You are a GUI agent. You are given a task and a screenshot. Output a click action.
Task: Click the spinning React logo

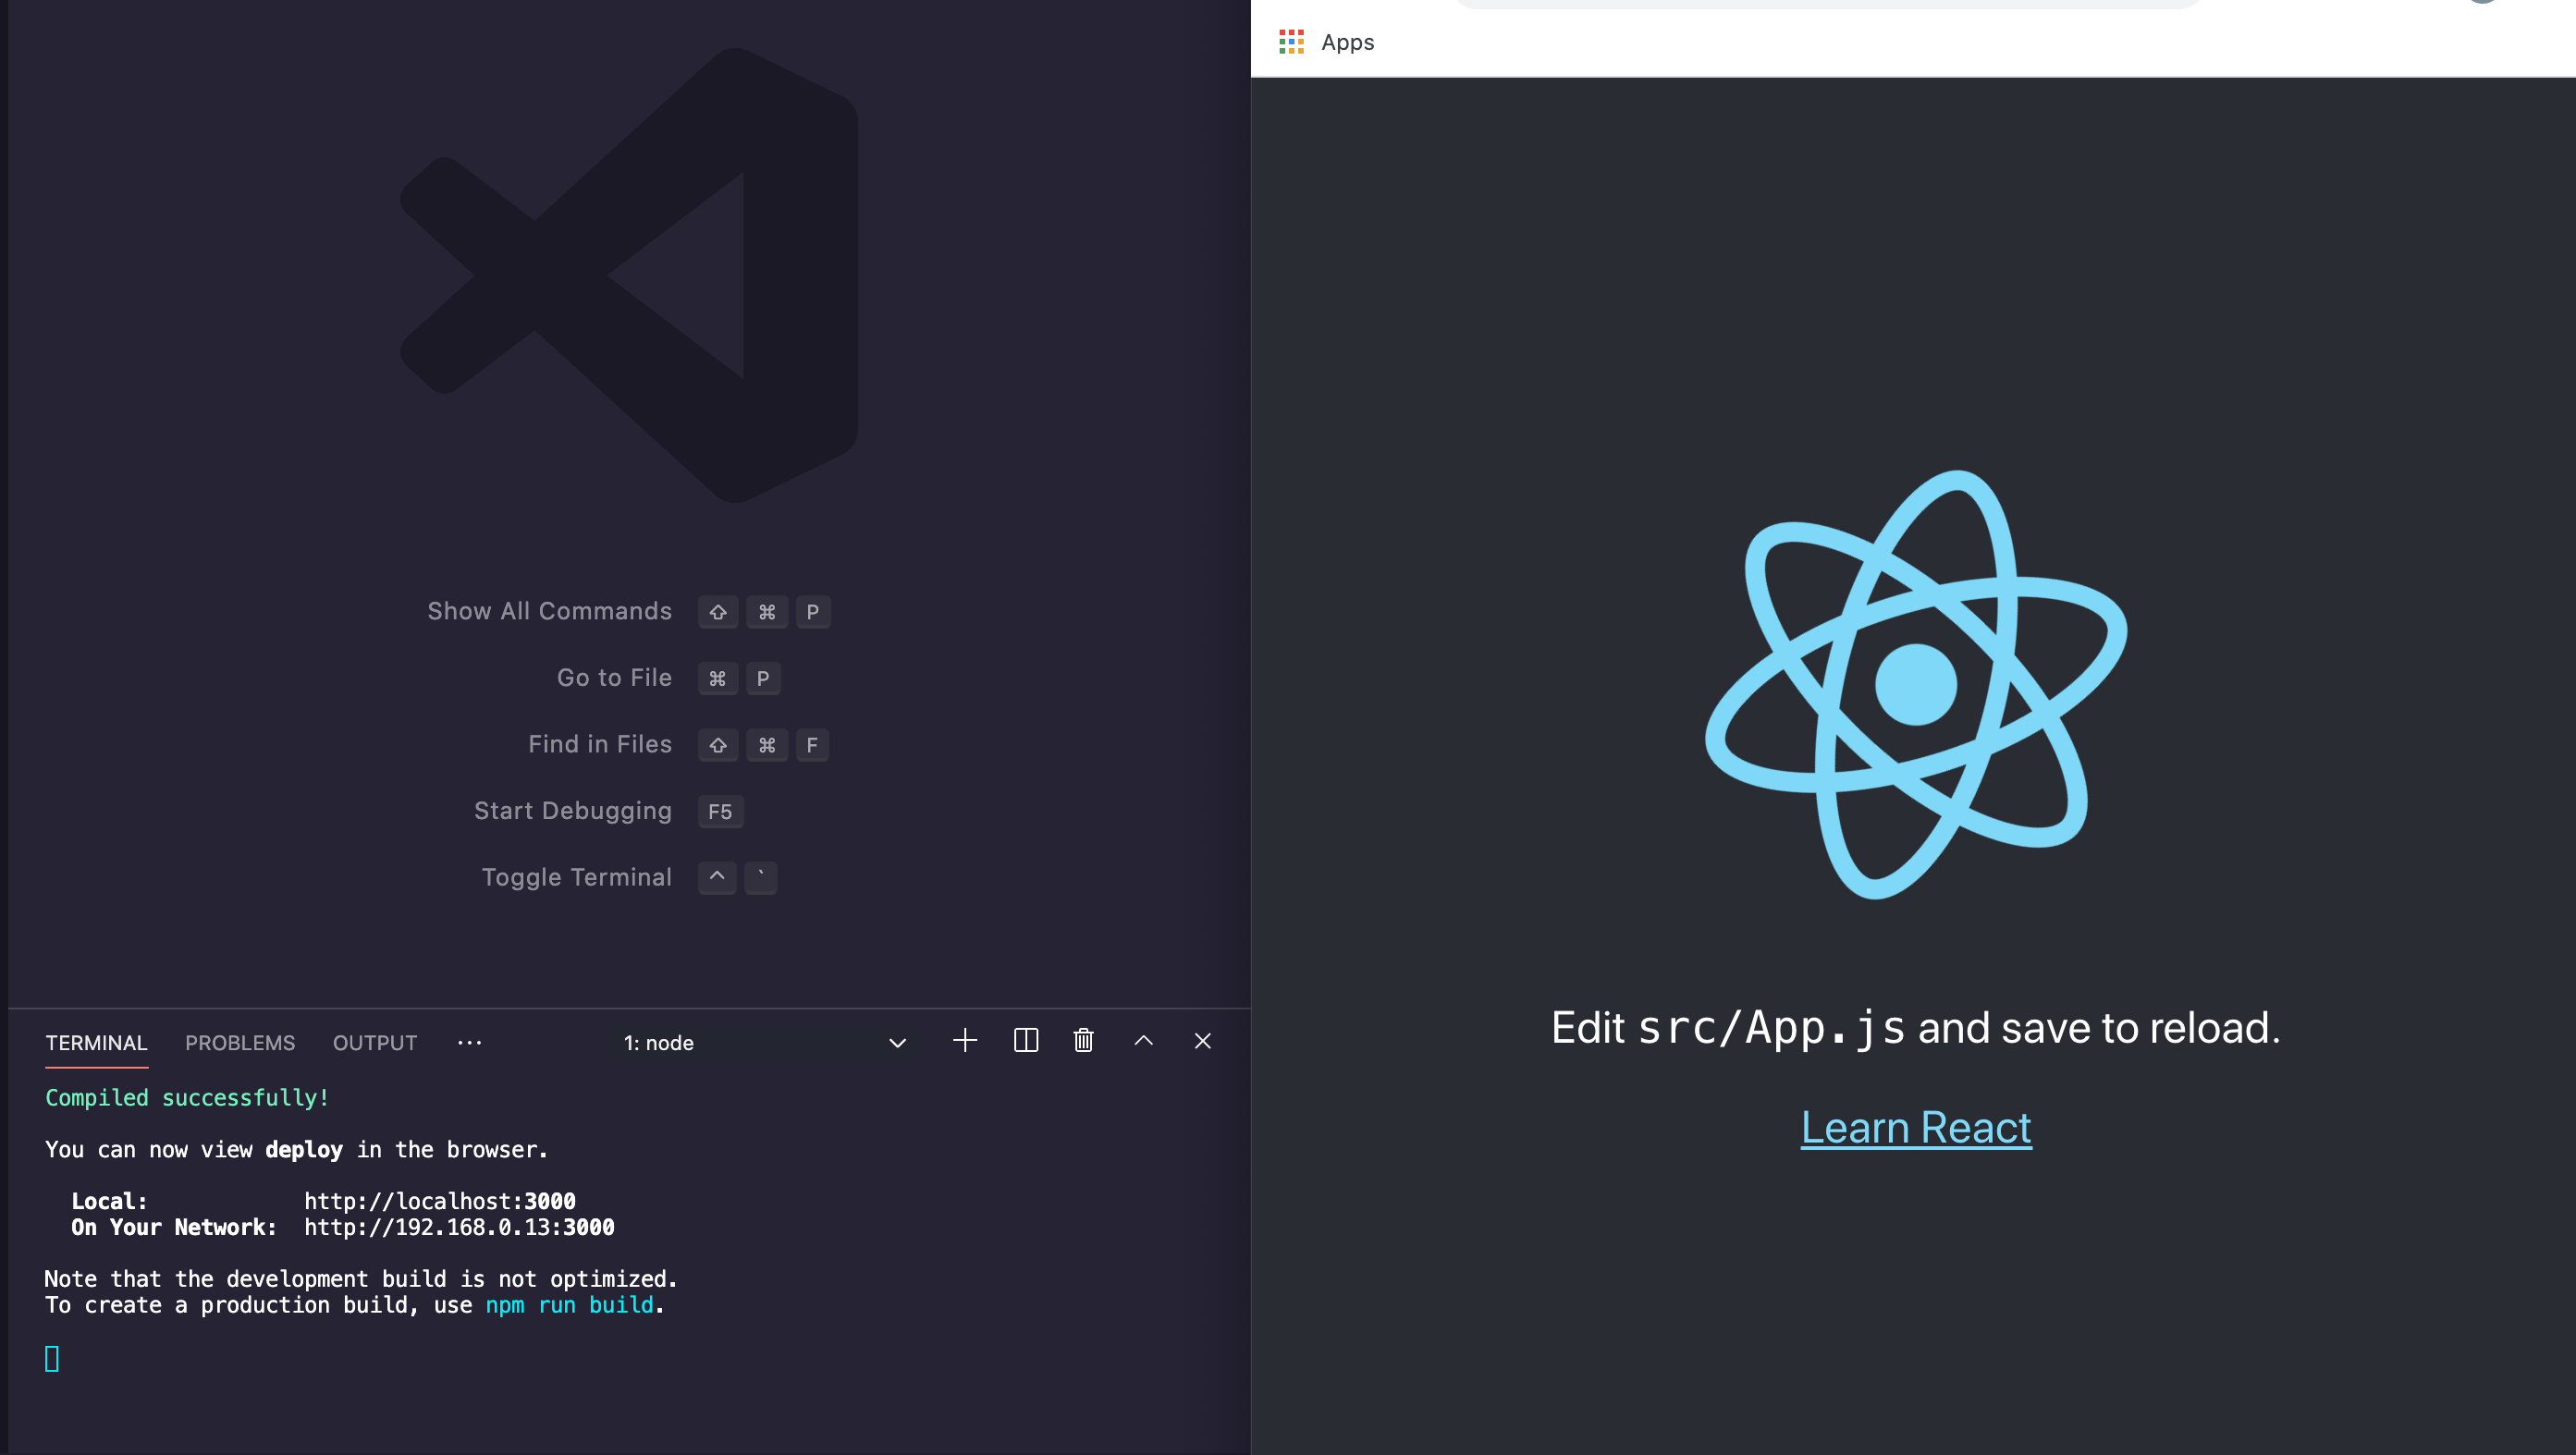coord(1915,685)
